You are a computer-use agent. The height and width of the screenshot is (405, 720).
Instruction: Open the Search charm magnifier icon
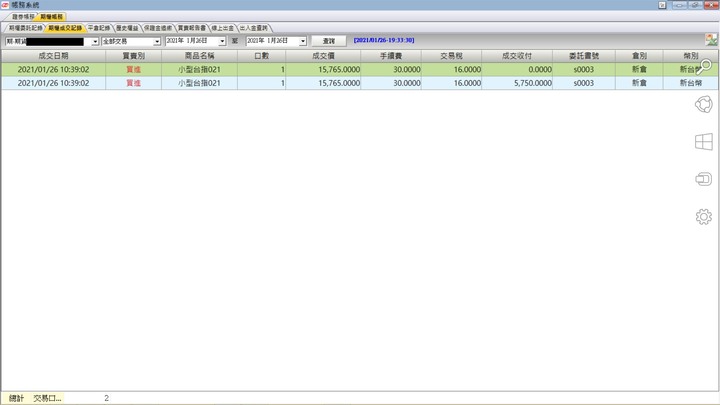(x=703, y=67)
